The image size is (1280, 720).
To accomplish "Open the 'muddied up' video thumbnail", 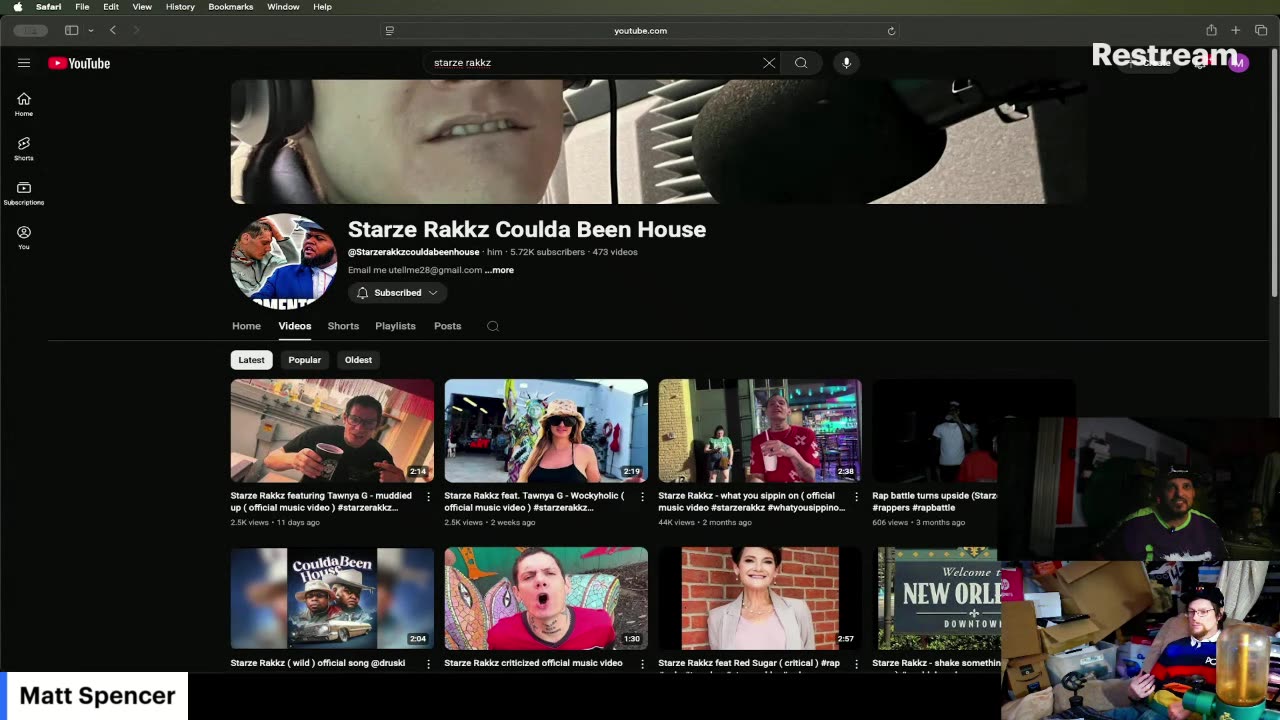I will pyautogui.click(x=332, y=431).
